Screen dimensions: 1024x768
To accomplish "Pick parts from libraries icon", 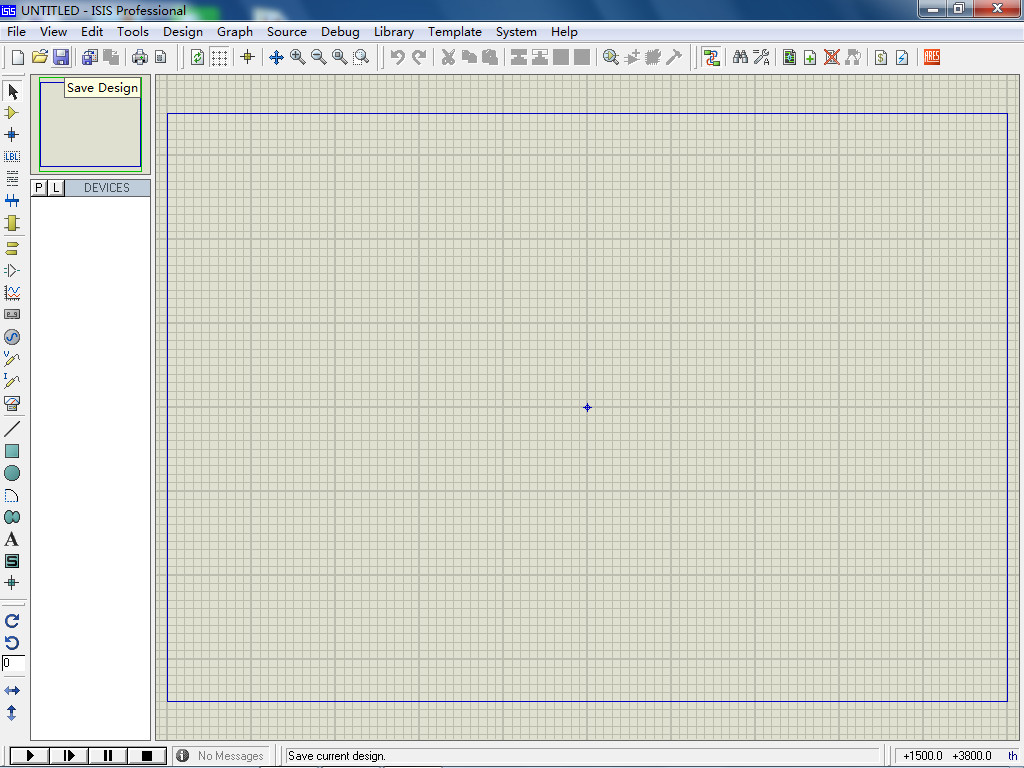I will (x=611, y=57).
